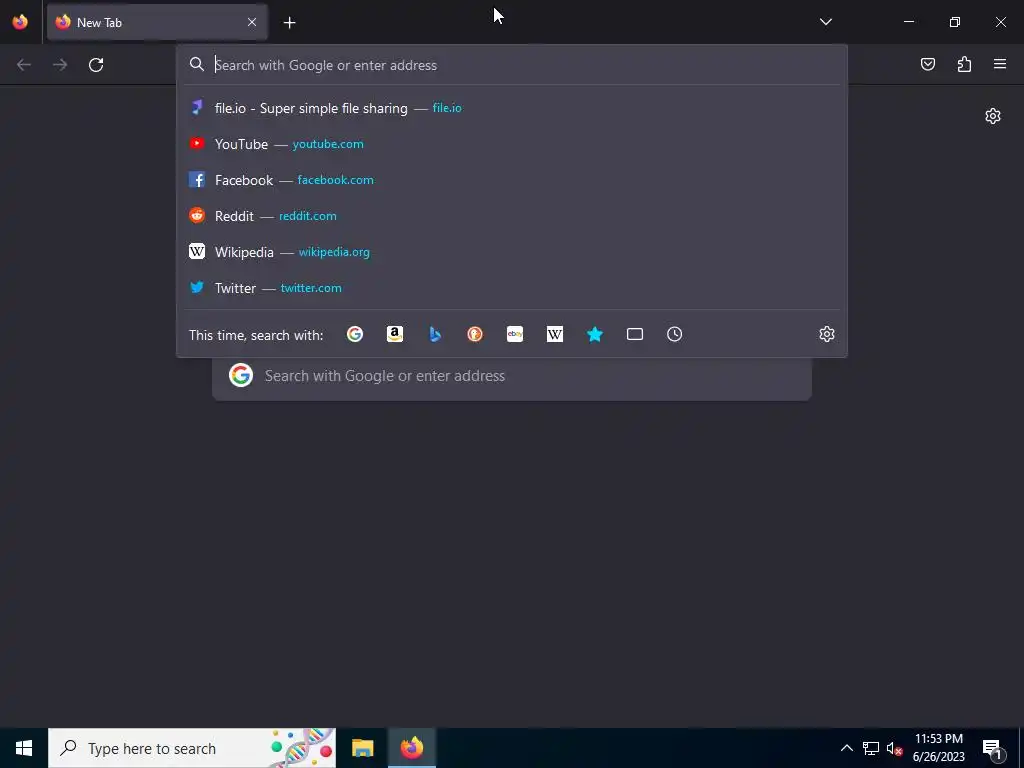This screenshot has height=768, width=1024.
Task: Select the YouTube suggestion
Action: click(x=511, y=144)
